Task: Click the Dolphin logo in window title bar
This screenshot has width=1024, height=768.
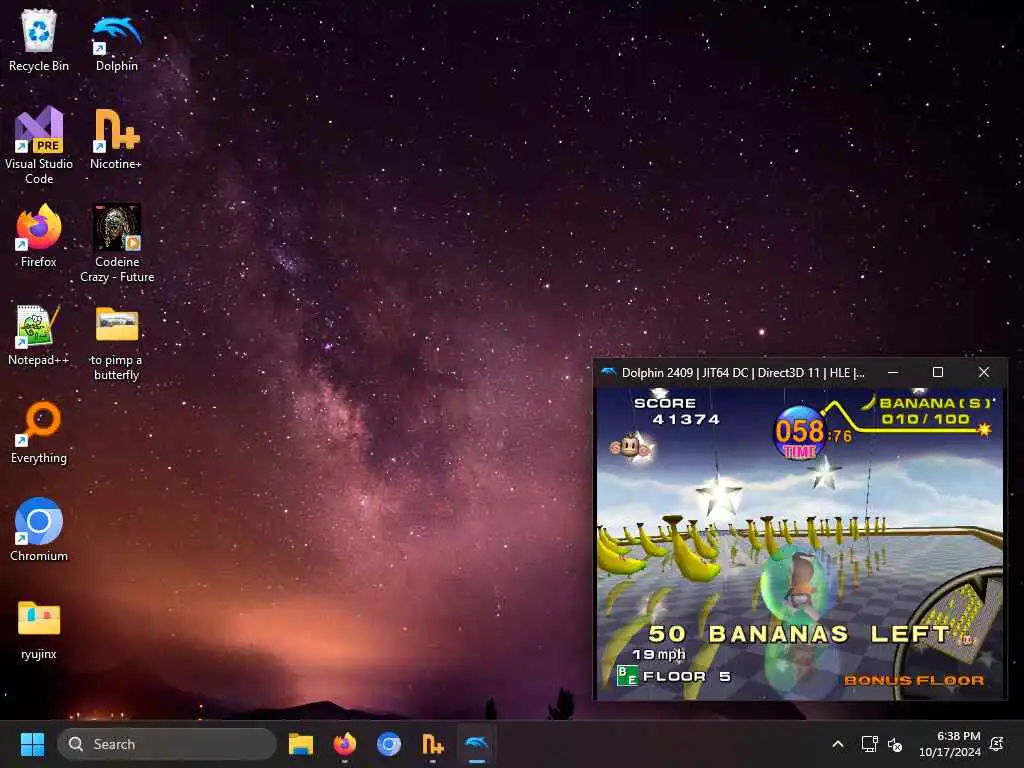Action: pyautogui.click(x=608, y=372)
